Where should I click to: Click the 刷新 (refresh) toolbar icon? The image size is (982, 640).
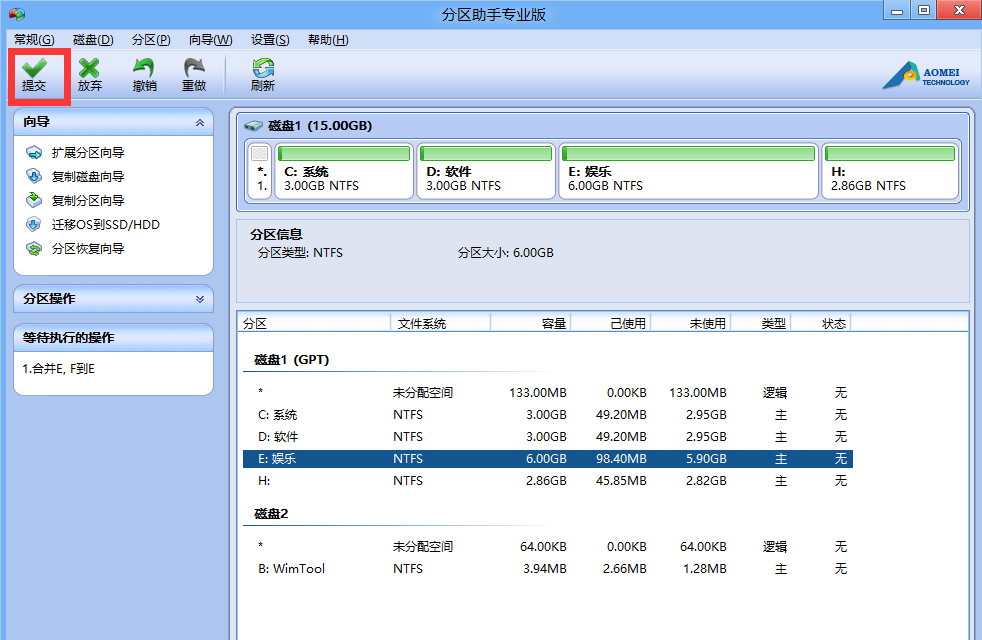click(263, 68)
